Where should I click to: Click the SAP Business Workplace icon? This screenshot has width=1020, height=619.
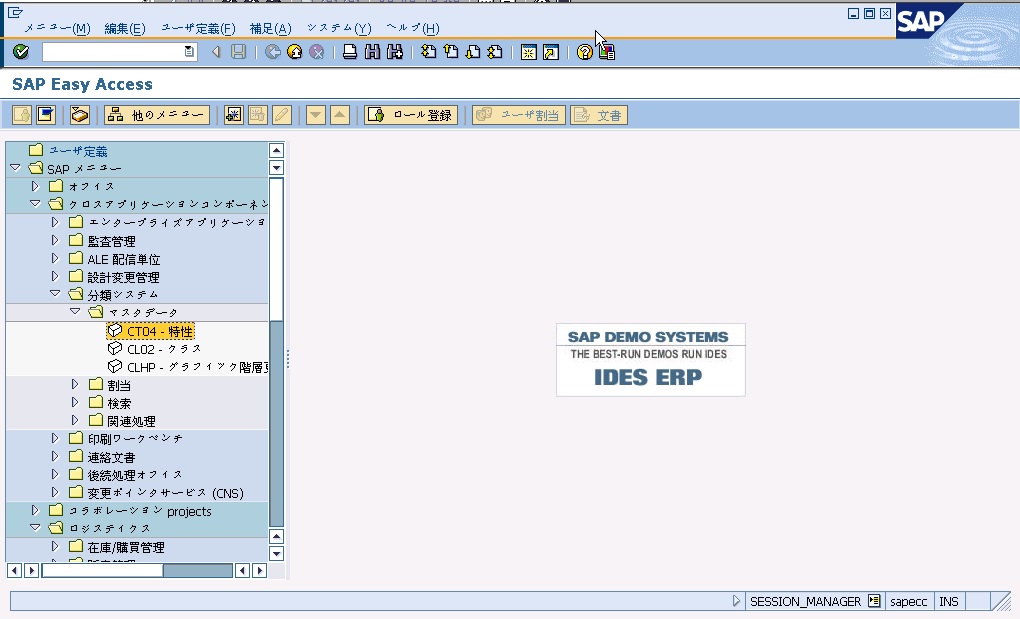click(79, 115)
